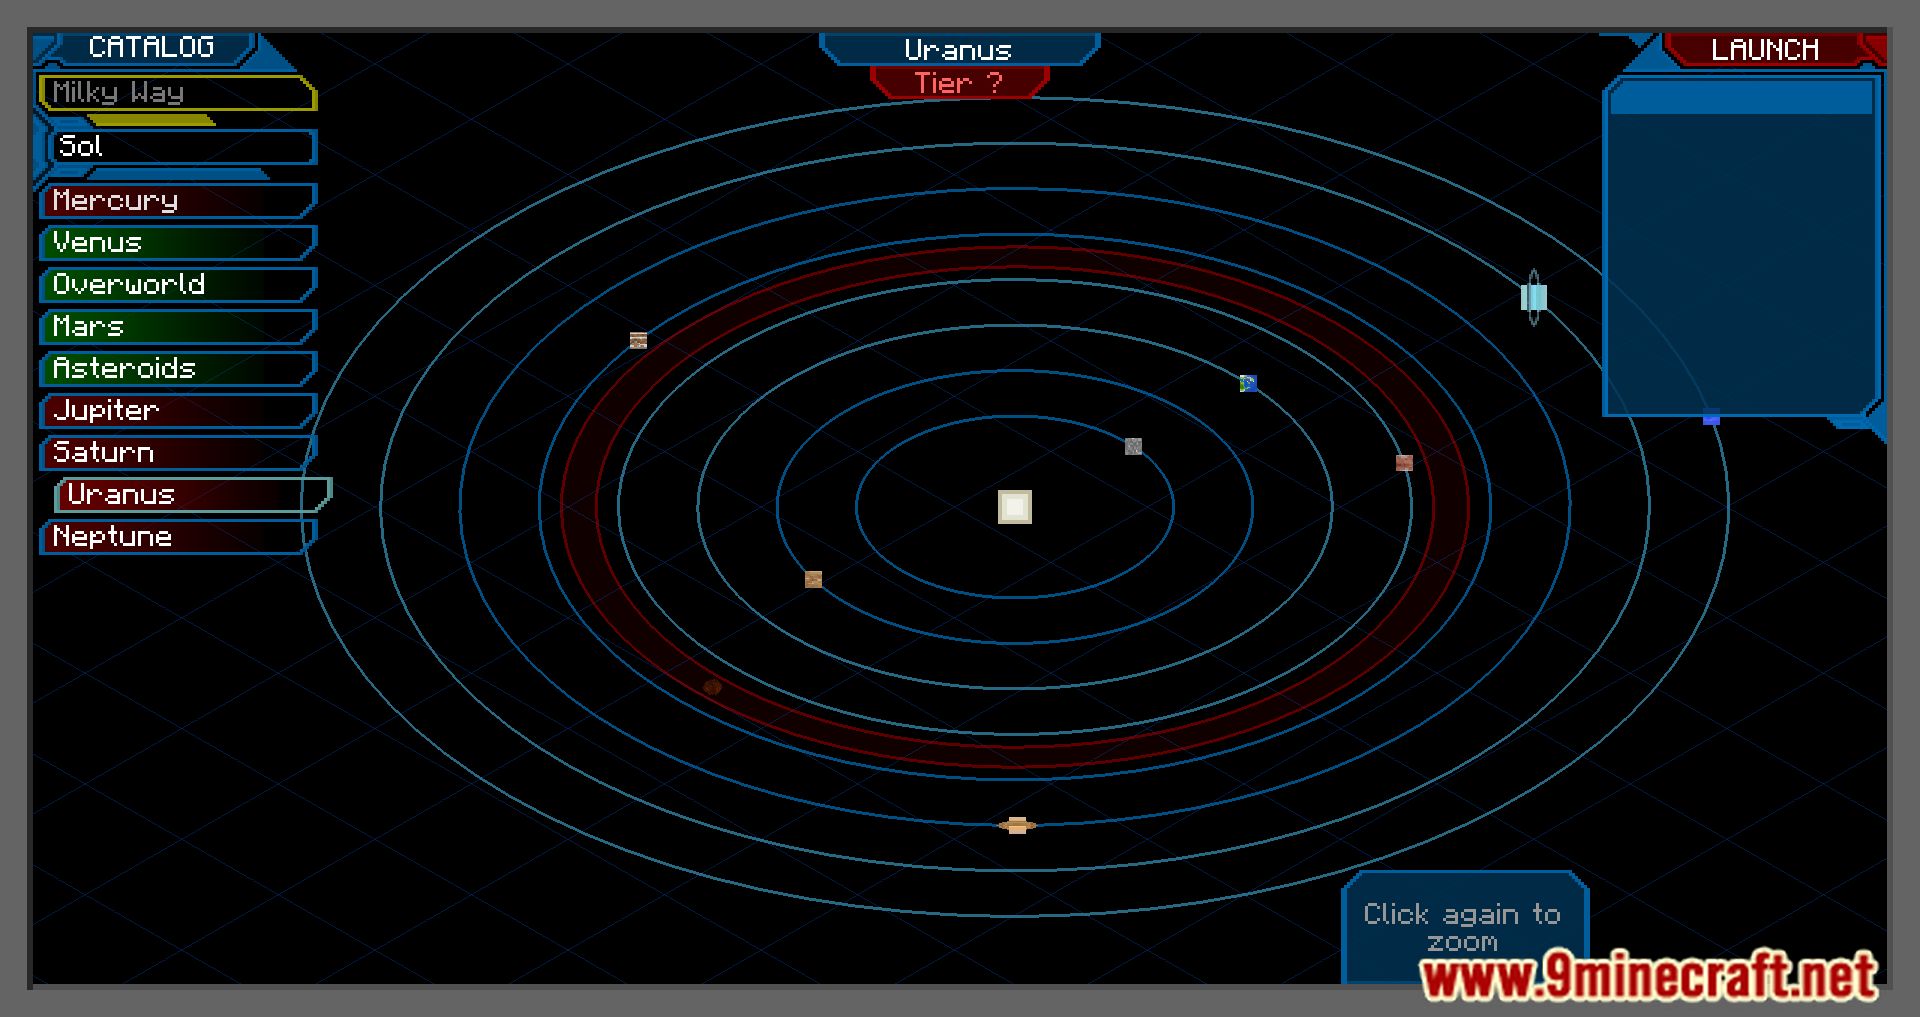This screenshot has height=1017, width=1920.
Task: Choose Venus in the catalog list
Action: (x=178, y=243)
